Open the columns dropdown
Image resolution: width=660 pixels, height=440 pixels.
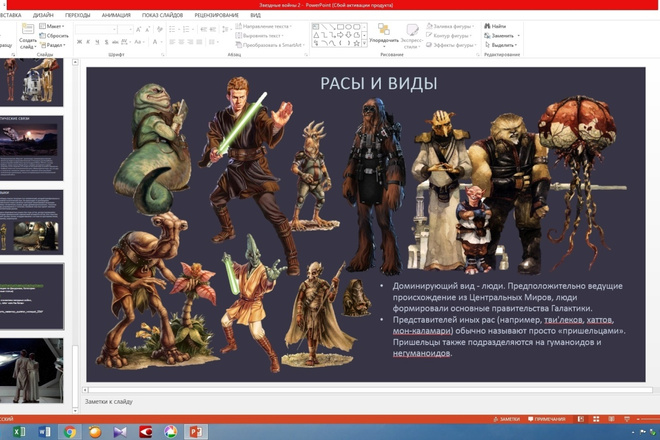(213, 42)
